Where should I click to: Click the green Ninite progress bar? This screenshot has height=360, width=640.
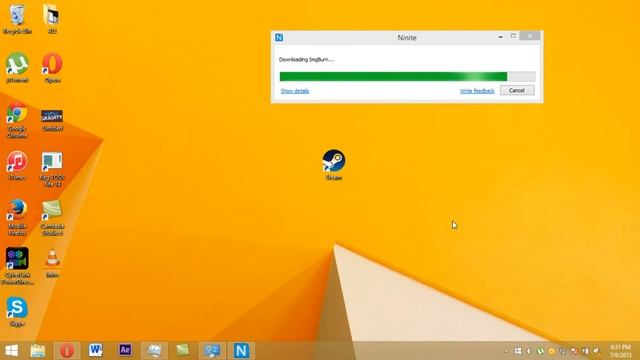coord(407,76)
